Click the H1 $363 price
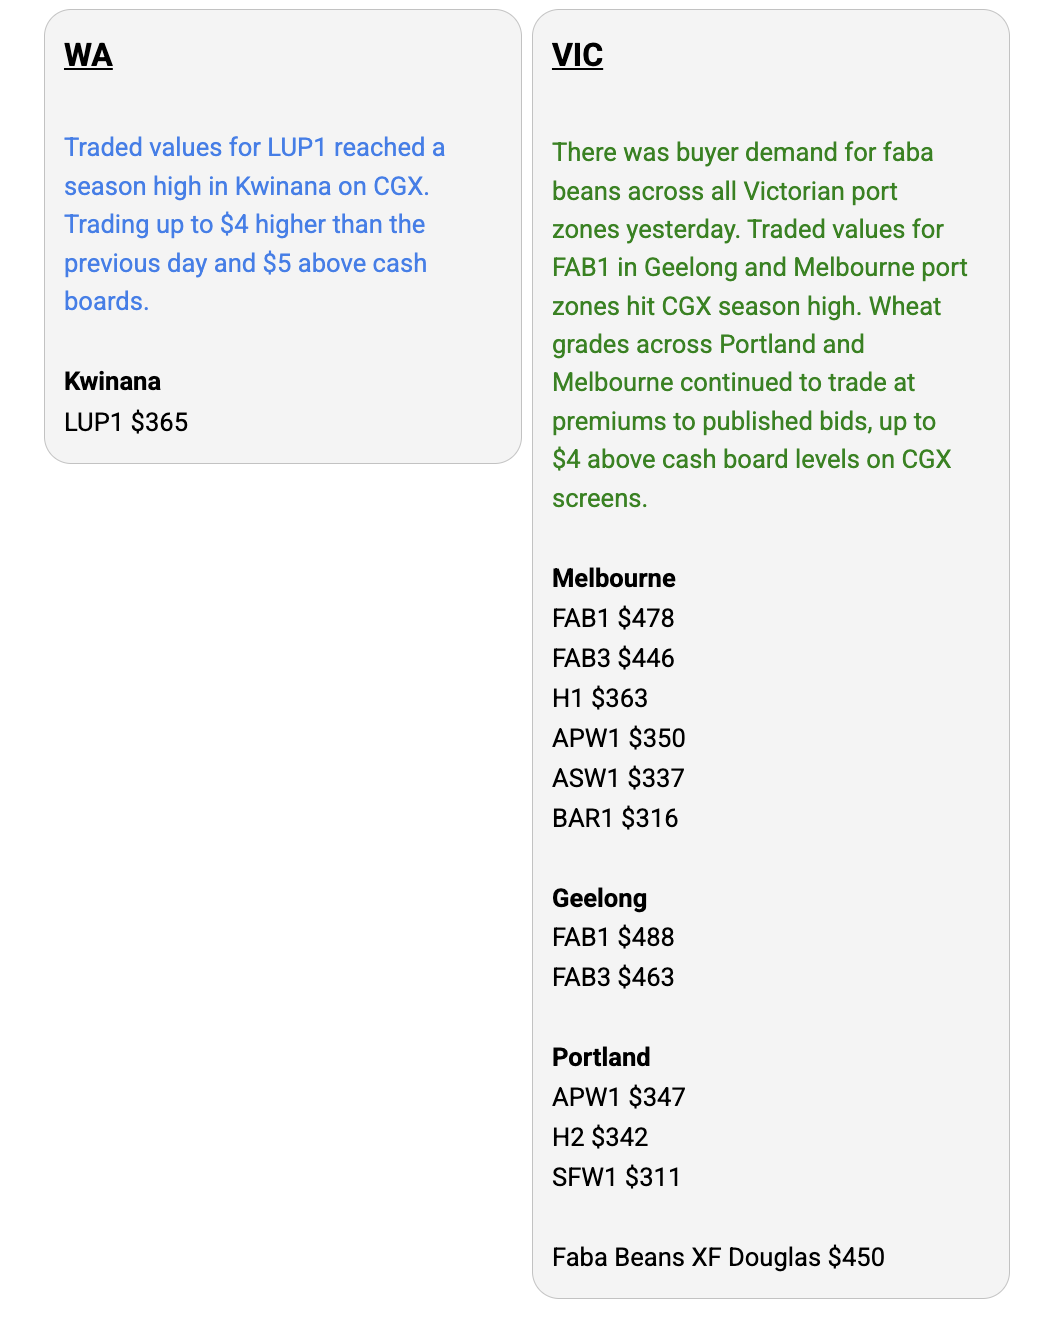Image resolution: width=1054 pixels, height=1318 pixels. coord(600,698)
